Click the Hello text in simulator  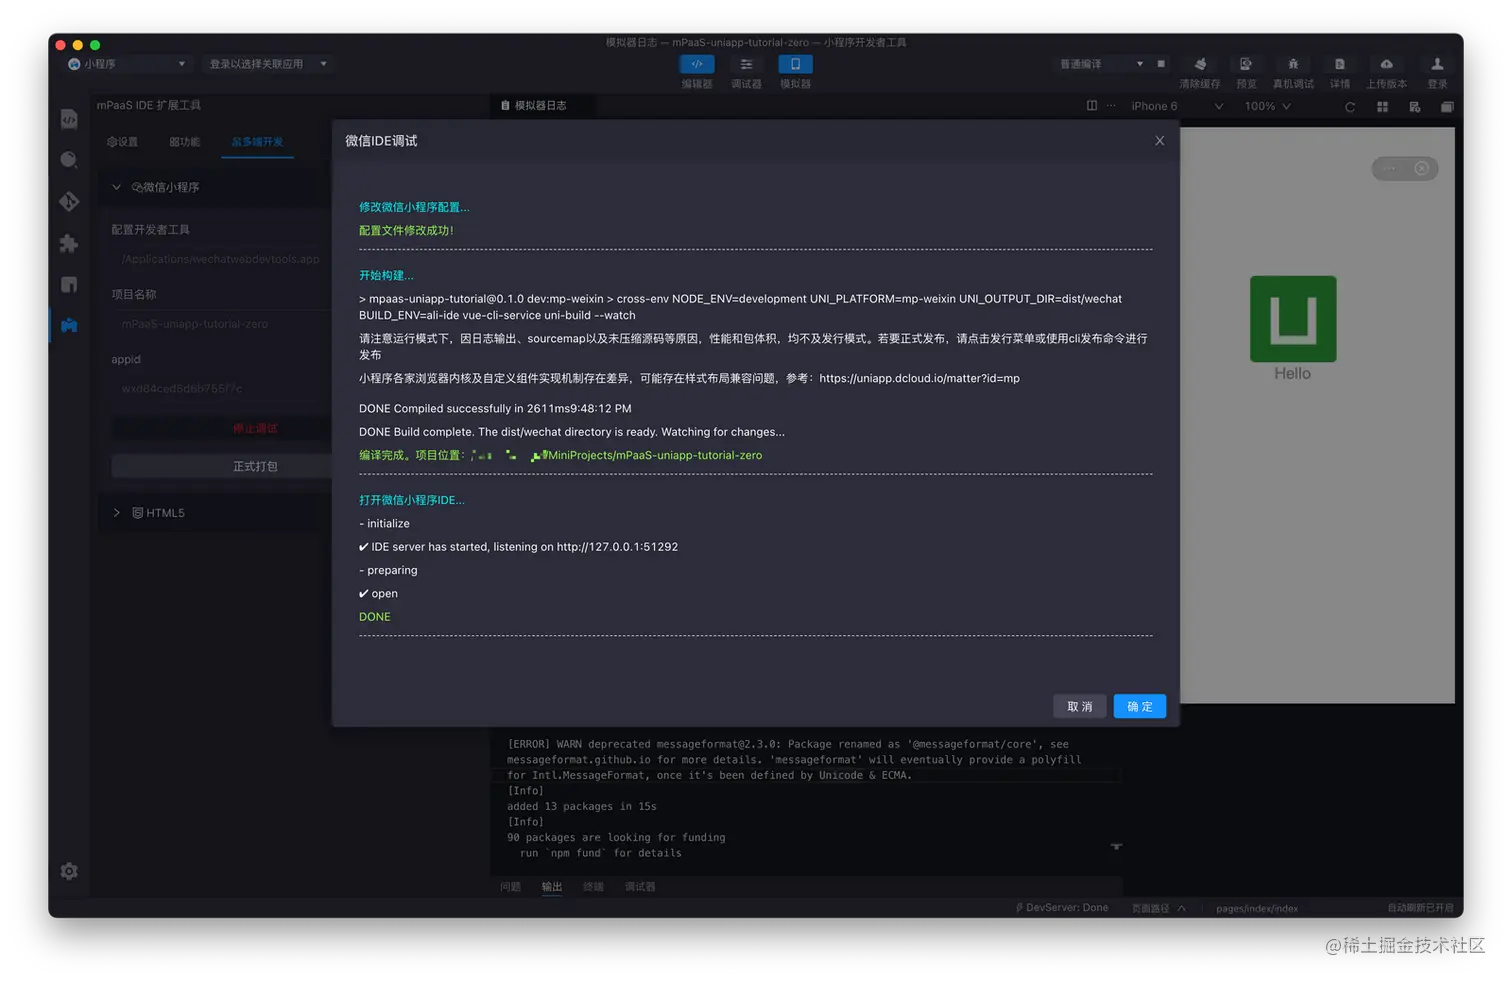(1292, 373)
